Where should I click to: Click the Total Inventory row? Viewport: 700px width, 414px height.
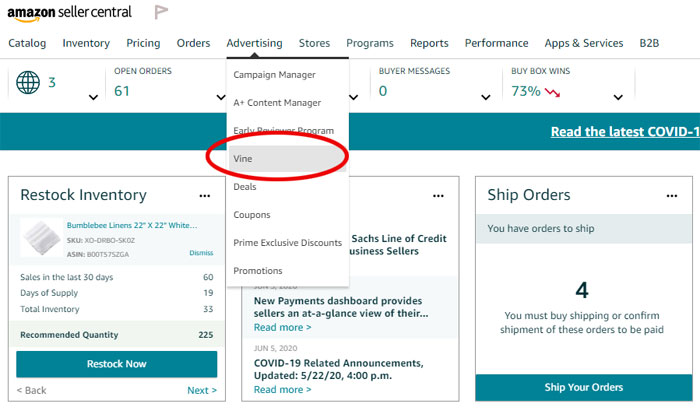pyautogui.click(x=117, y=309)
